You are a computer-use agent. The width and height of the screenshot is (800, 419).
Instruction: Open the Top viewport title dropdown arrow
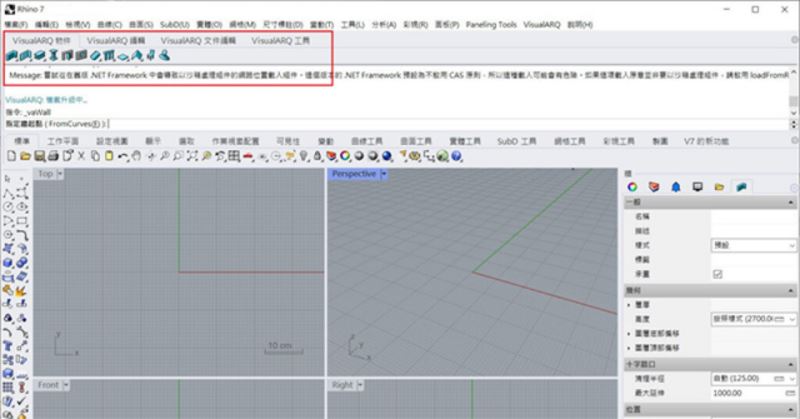[60, 174]
